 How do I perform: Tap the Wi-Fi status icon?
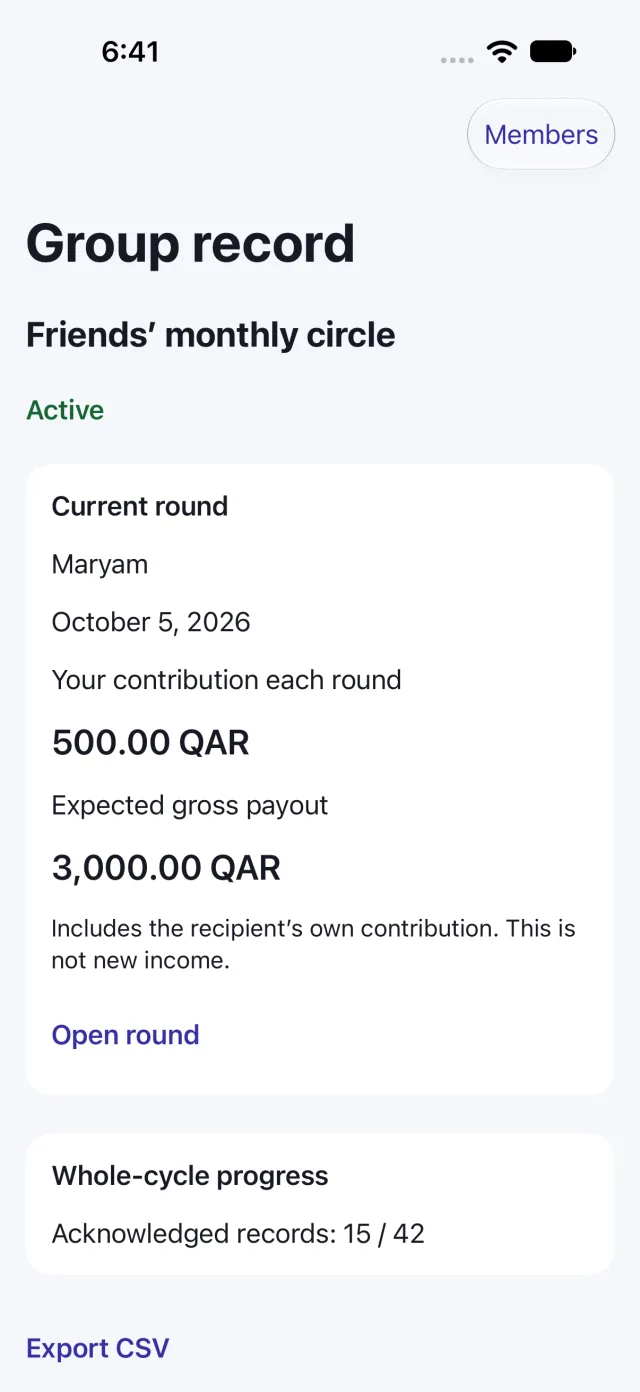coord(502,52)
